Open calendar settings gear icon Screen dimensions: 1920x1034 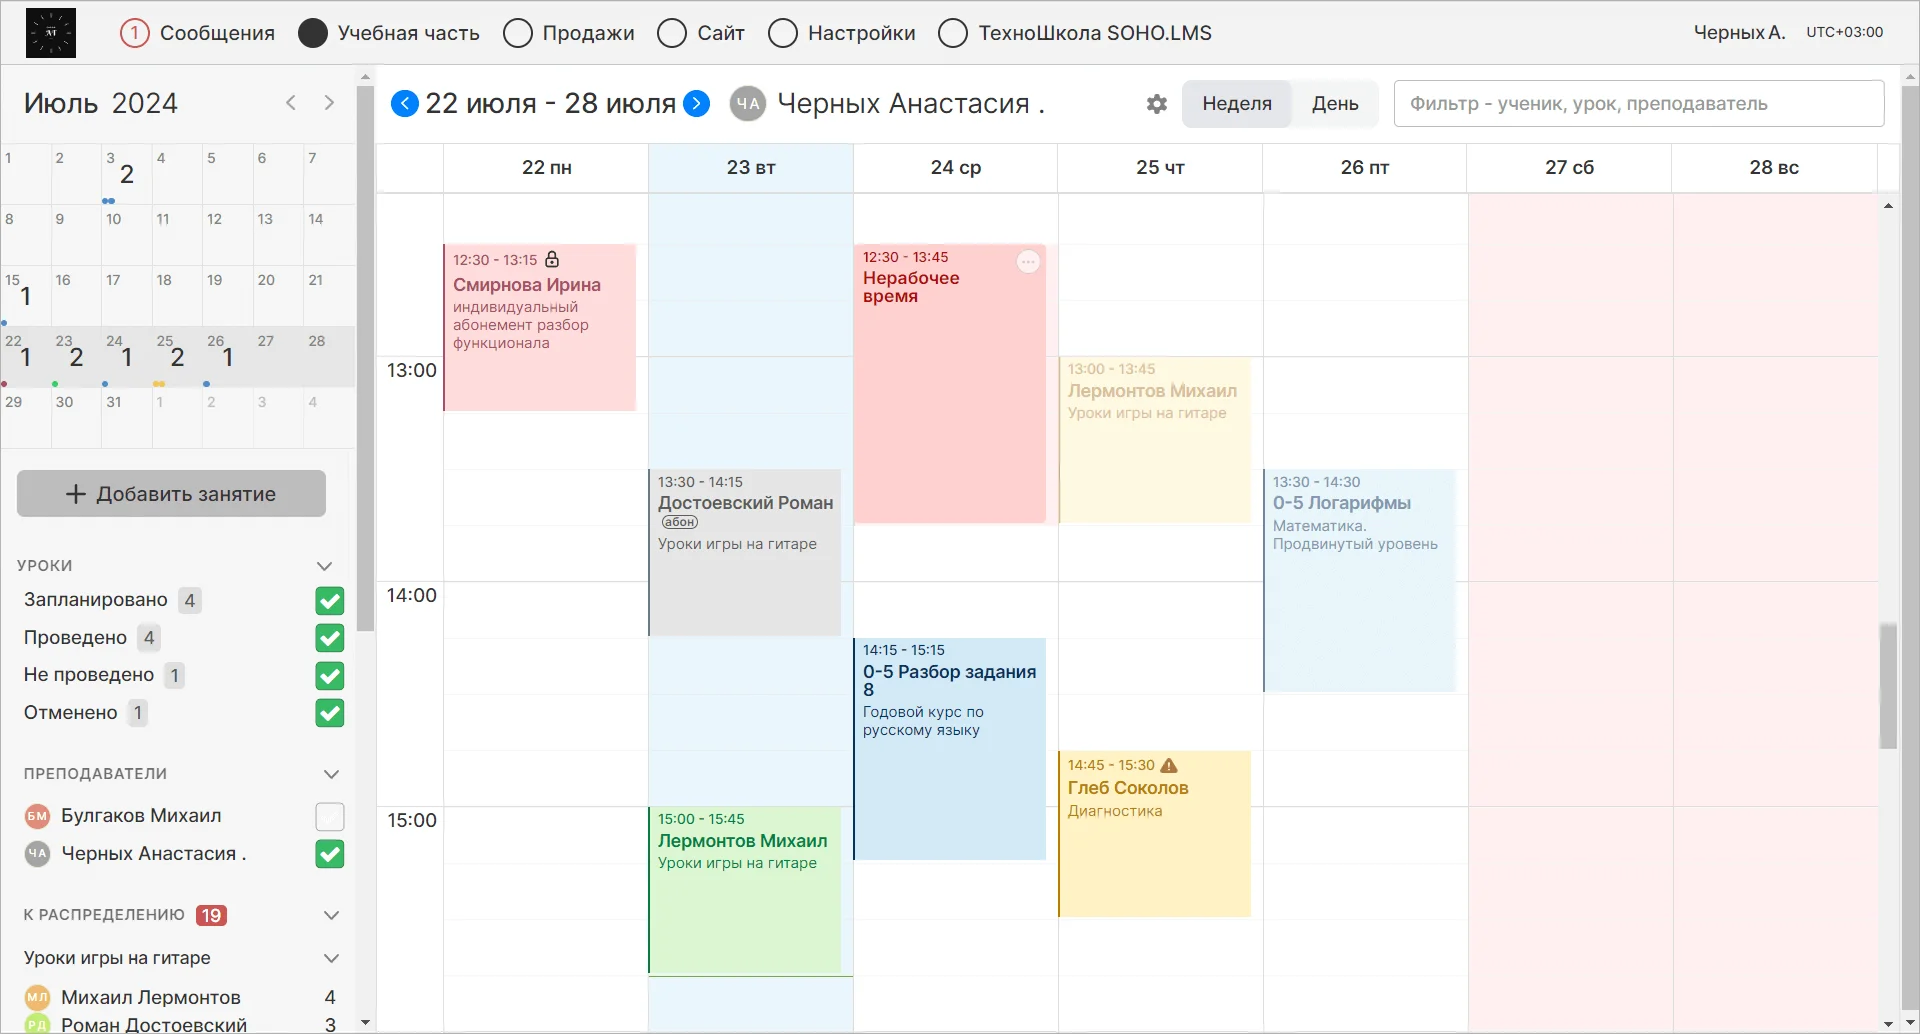[1157, 104]
